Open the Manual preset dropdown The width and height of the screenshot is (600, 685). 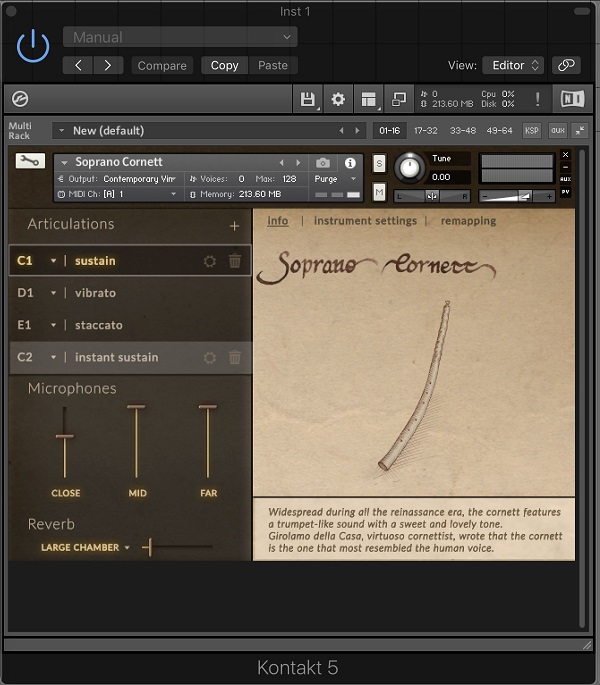180,37
